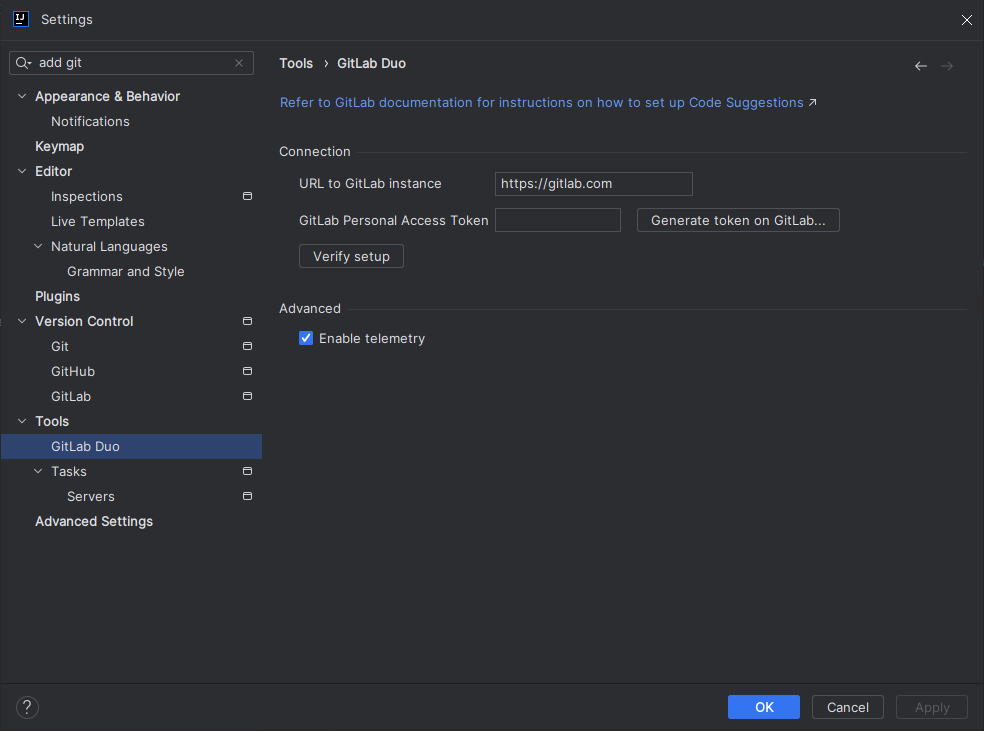Screen dimensions: 984x731
Task: Clear the settings search field text
Action: [239, 63]
